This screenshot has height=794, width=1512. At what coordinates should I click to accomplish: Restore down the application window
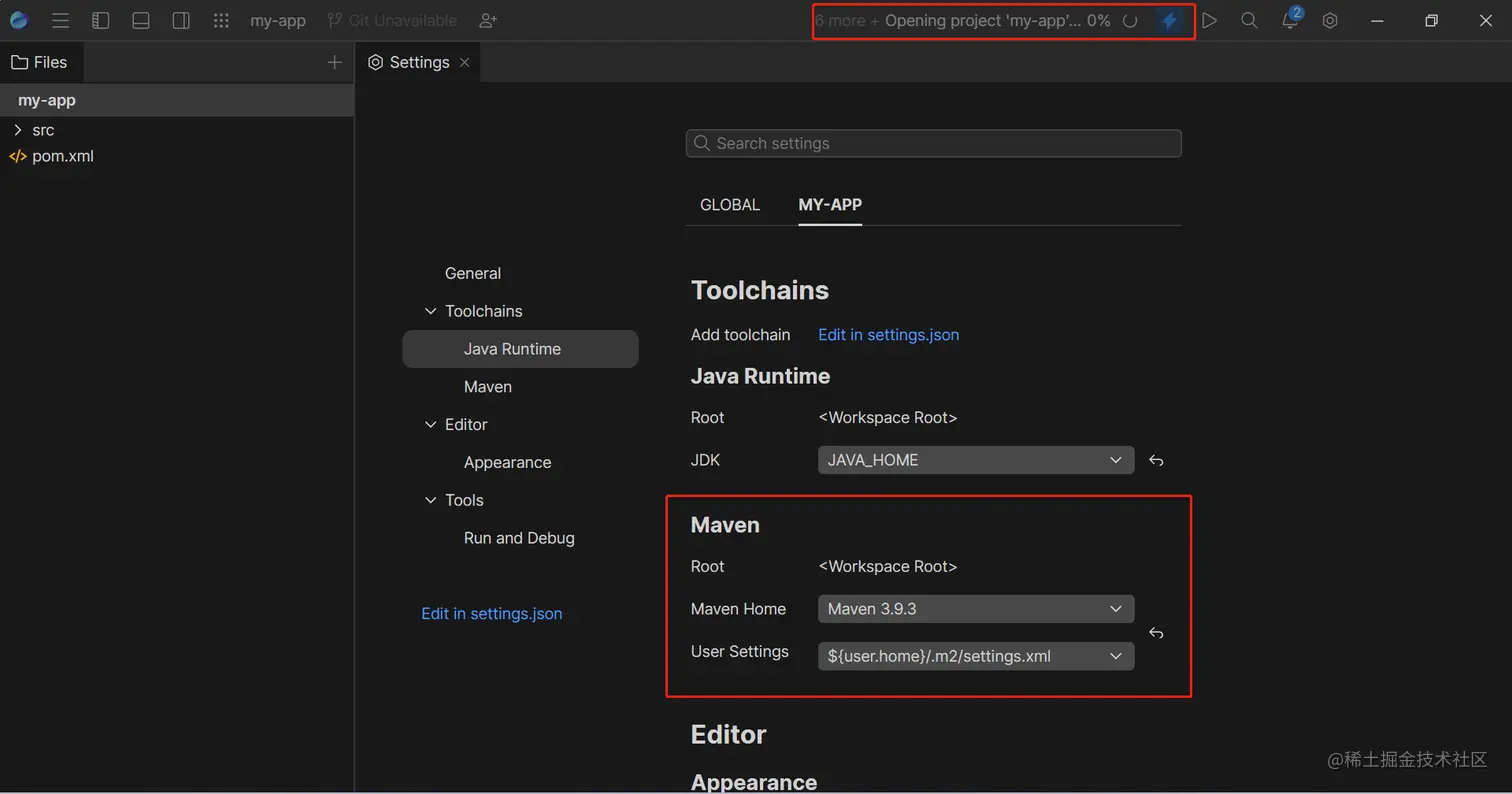tap(1431, 20)
